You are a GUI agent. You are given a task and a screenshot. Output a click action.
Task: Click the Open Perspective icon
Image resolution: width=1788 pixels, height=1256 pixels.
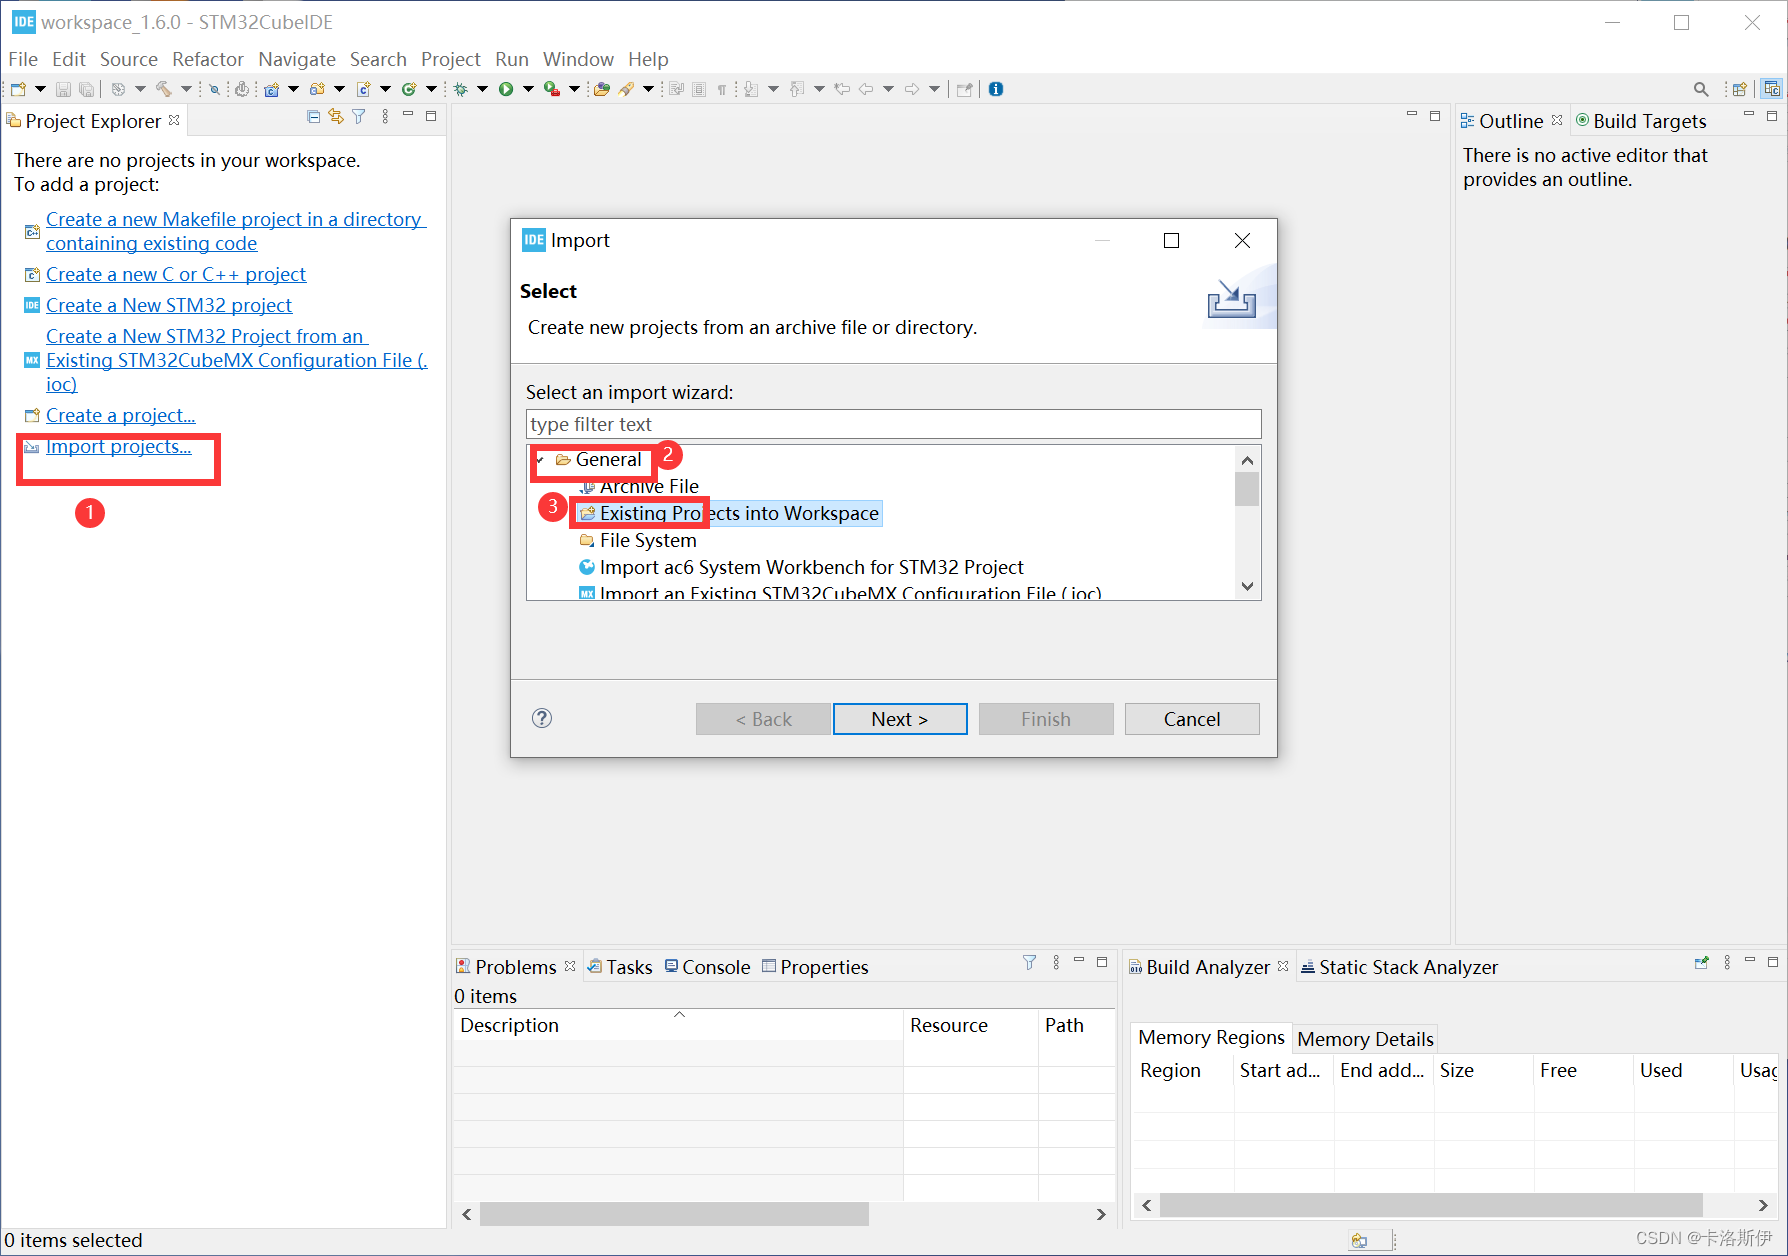point(1740,89)
